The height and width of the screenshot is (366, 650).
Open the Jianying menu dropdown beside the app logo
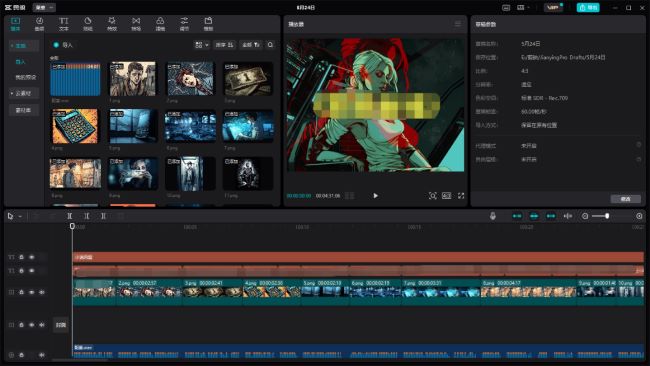[x=44, y=7]
